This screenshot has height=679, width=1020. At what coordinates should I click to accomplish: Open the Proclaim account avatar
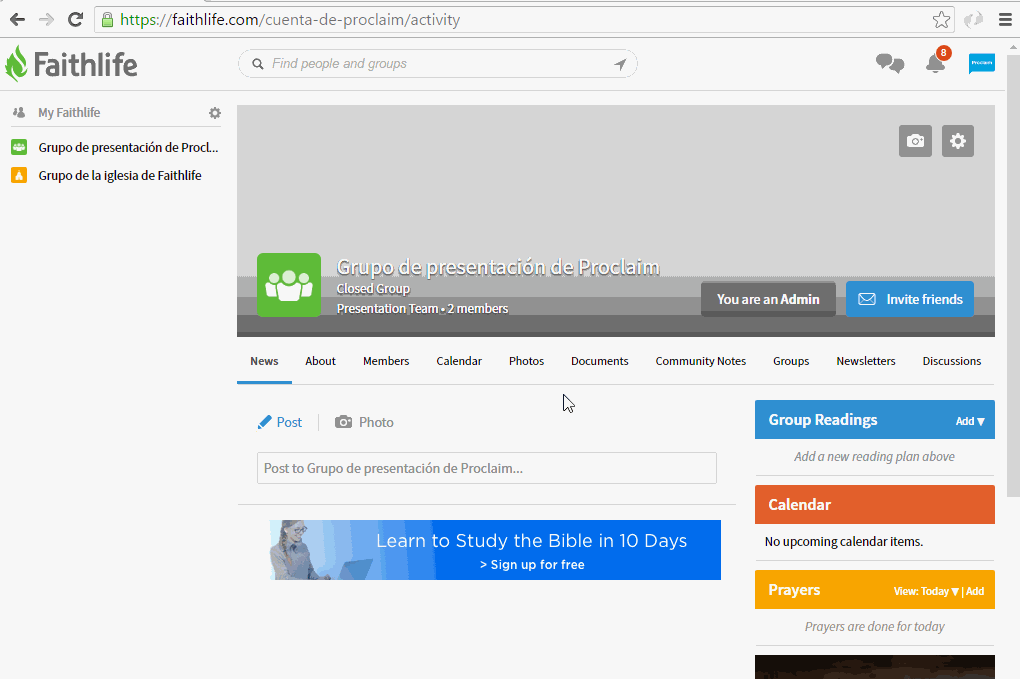(982, 63)
